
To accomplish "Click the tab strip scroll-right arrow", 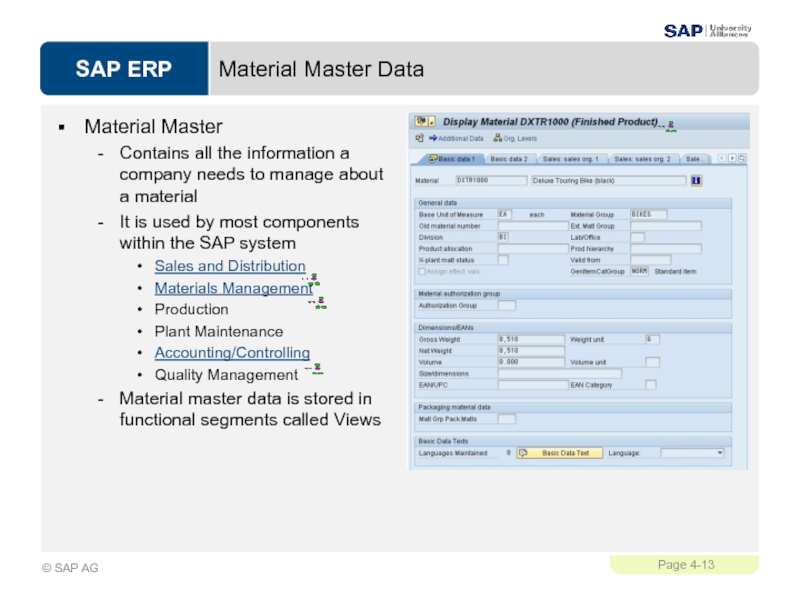I will coord(732,158).
